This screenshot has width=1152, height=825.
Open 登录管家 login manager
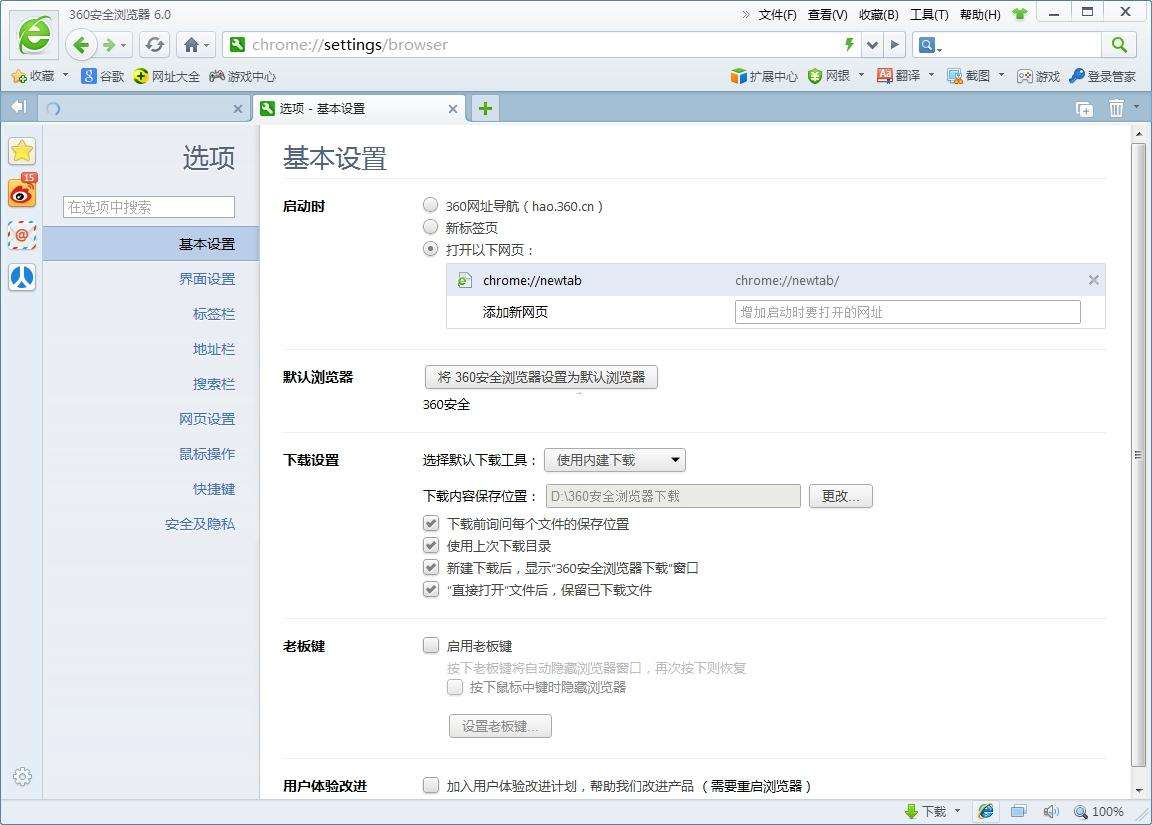[1102, 76]
